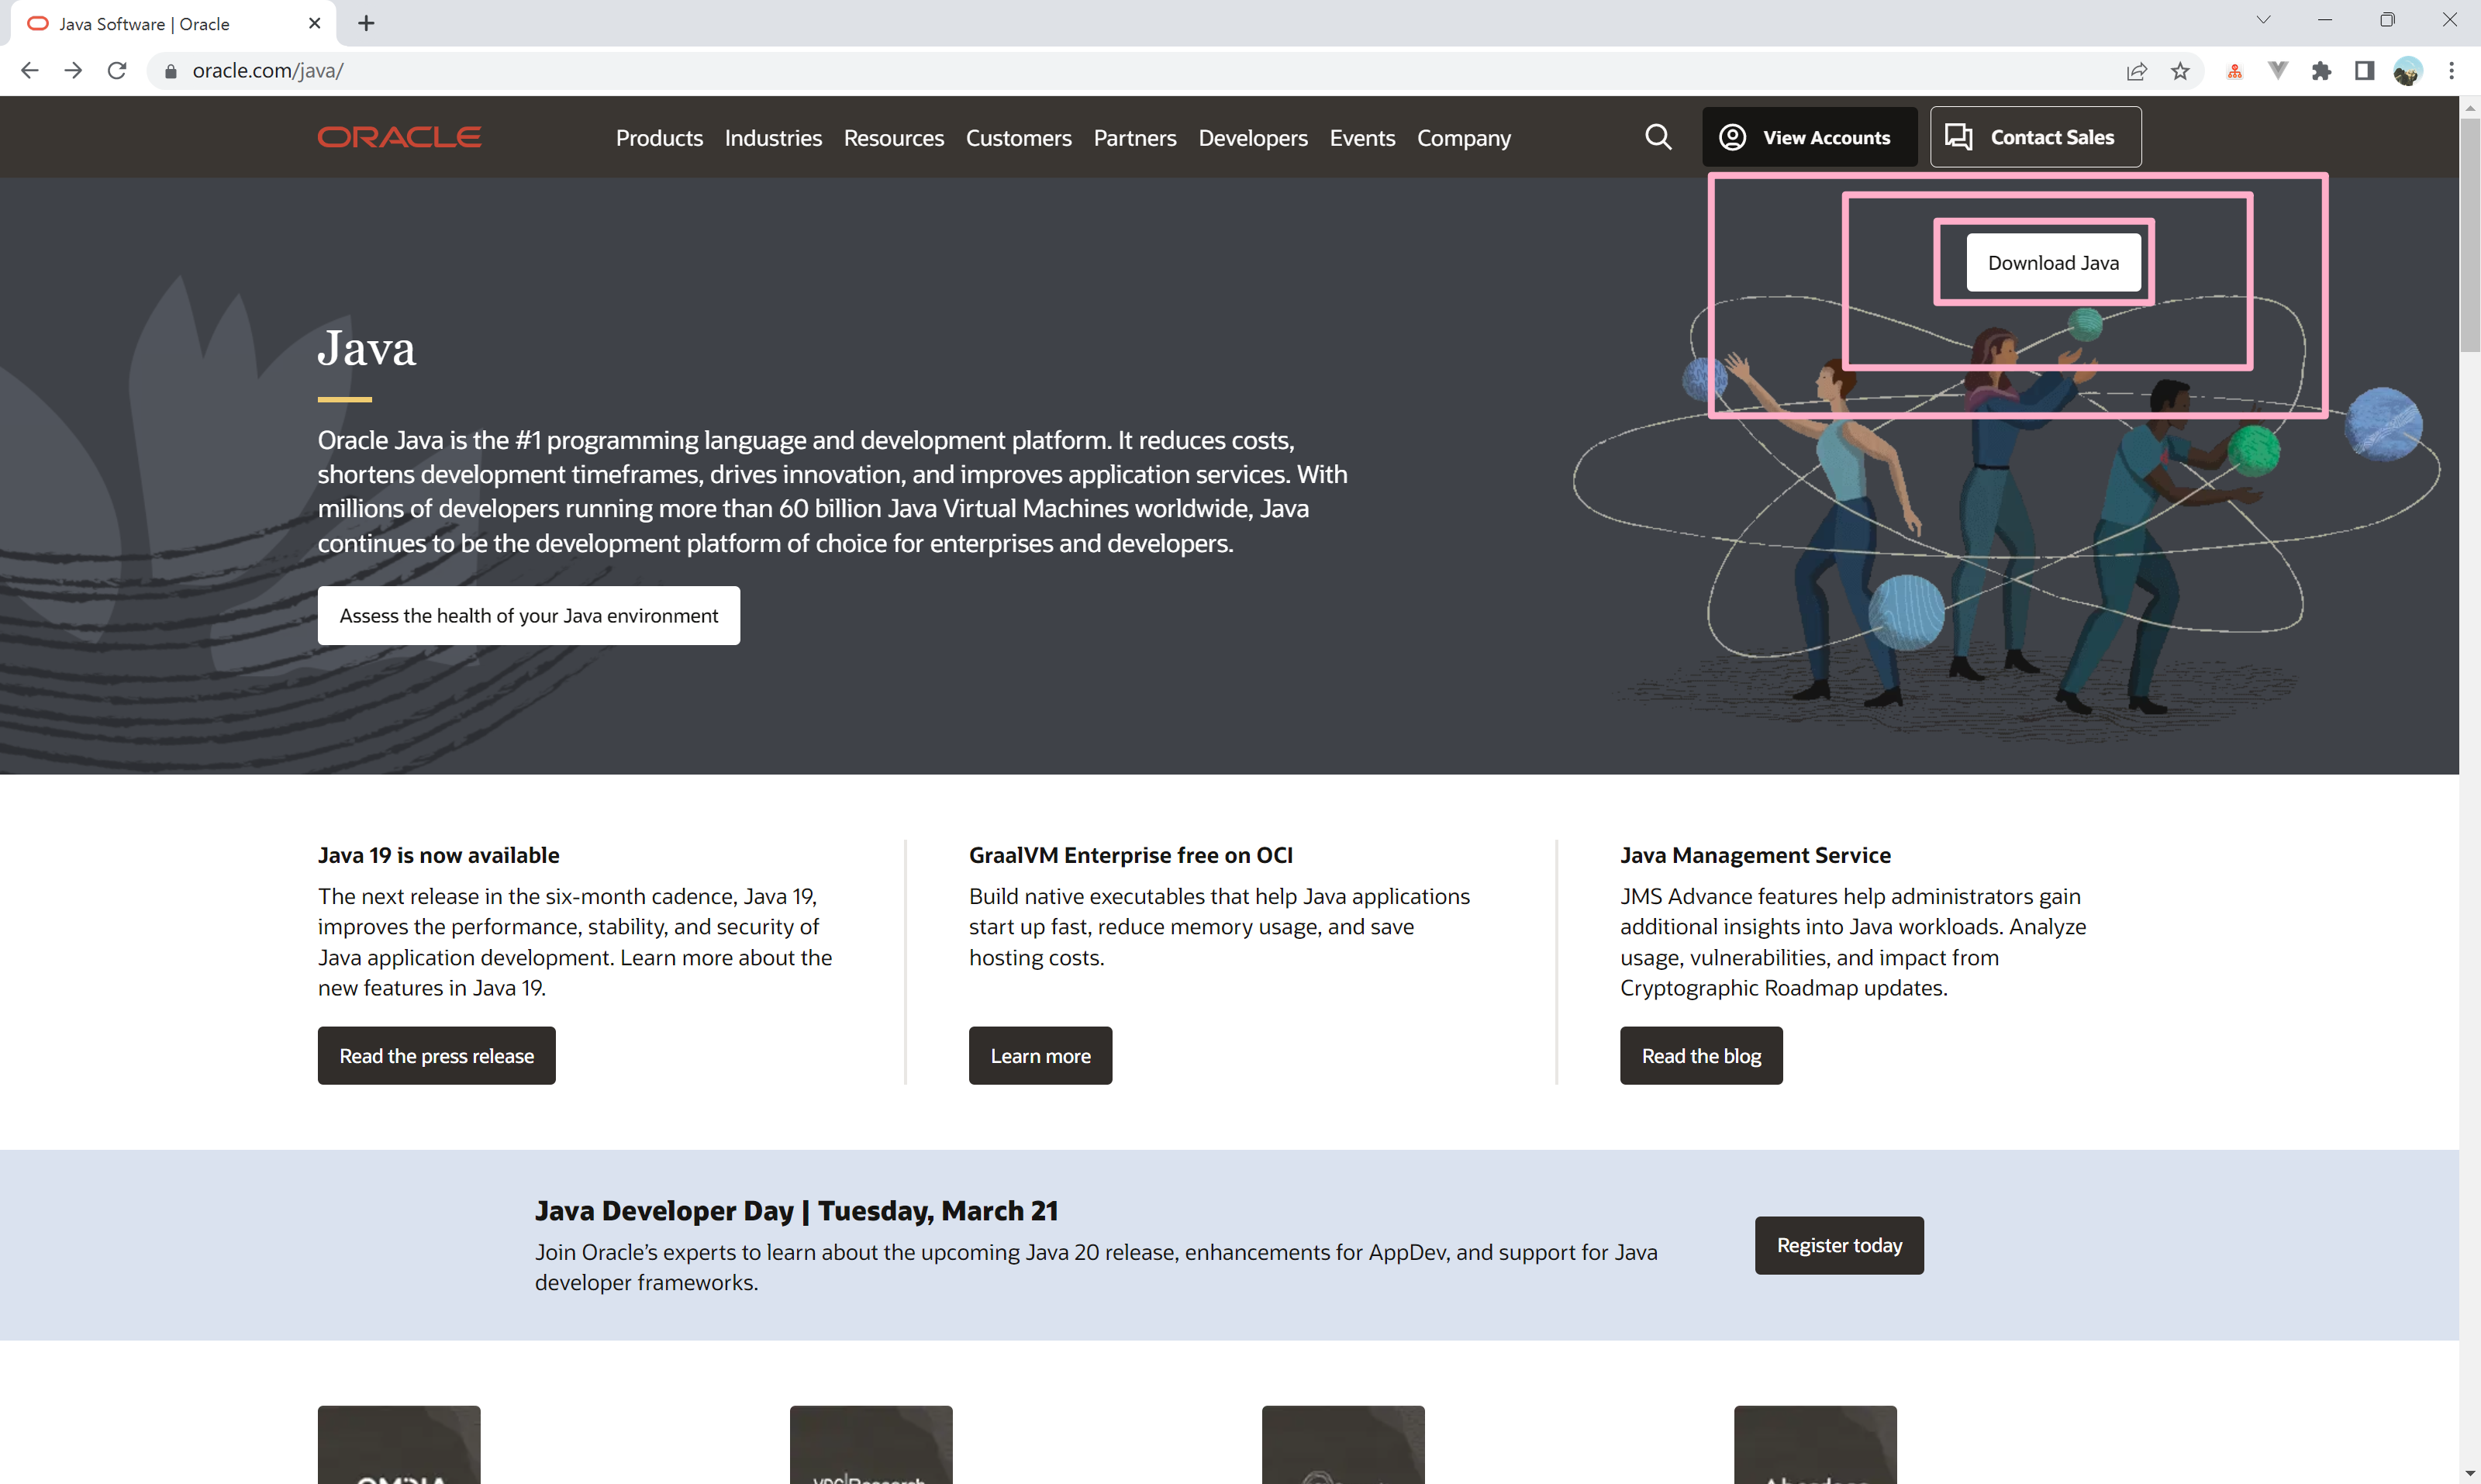Screen dimensions: 2481x1484
Task: Click the address bar URL oracle.com/java/
Action: click(267, 71)
